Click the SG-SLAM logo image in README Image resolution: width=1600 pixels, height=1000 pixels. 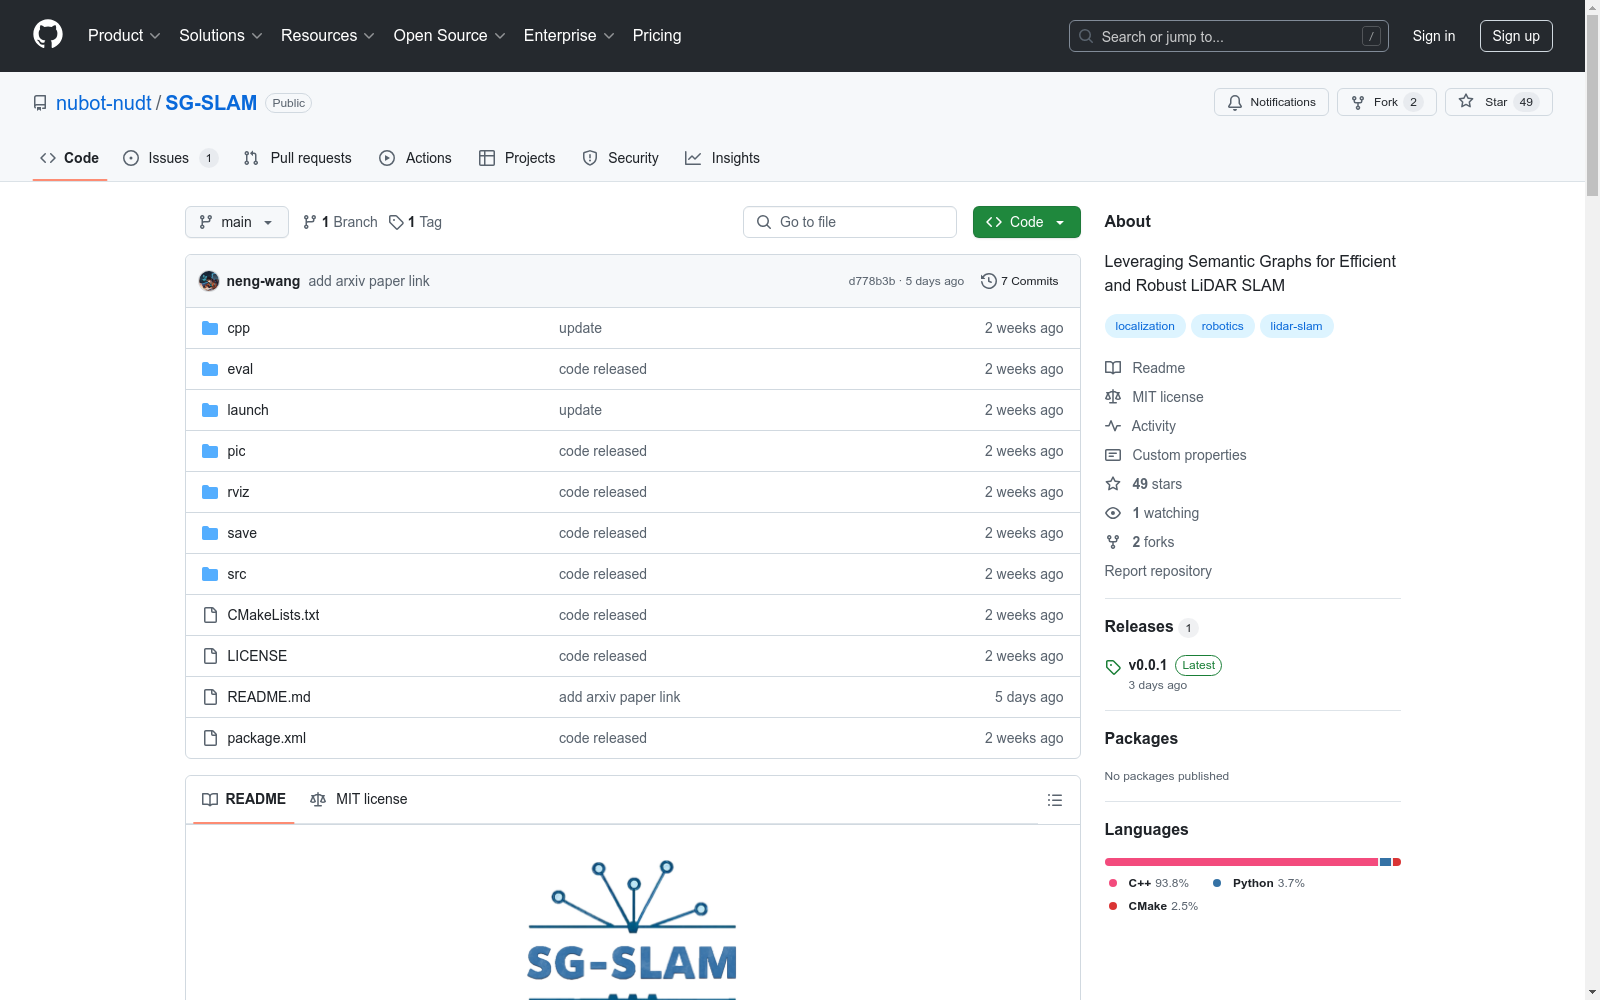click(x=632, y=929)
